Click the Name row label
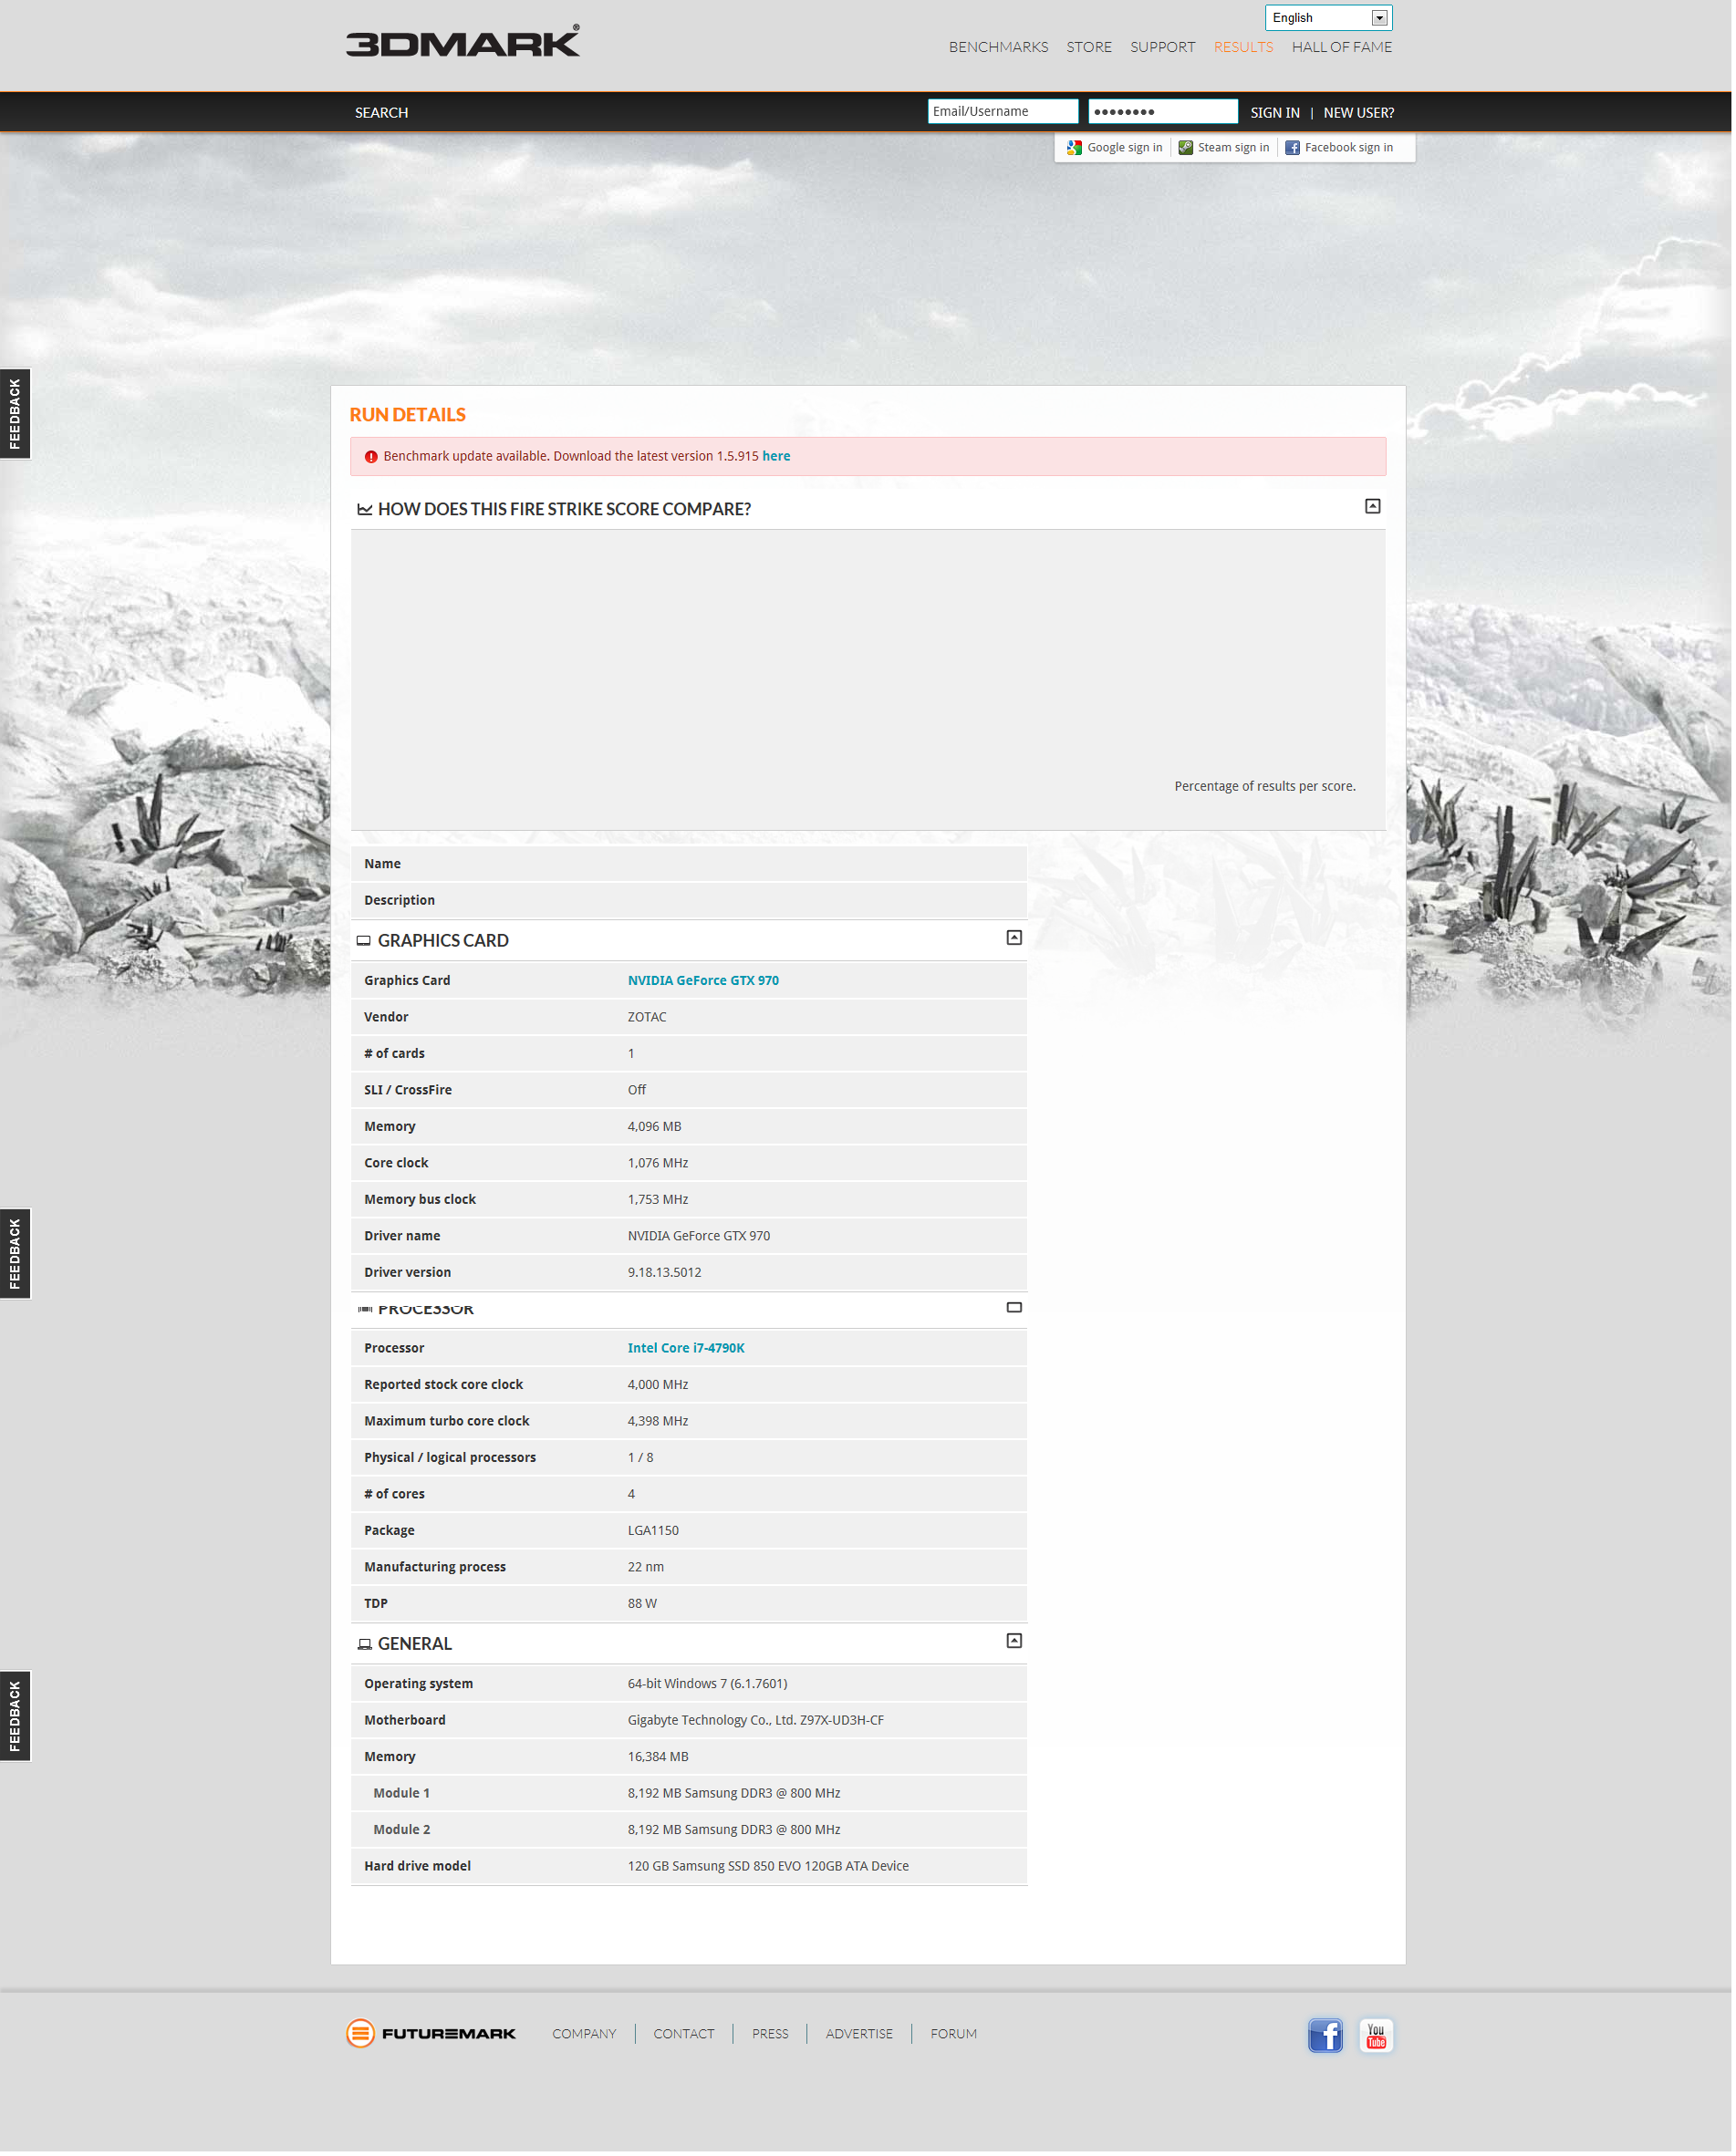Viewport: 1736px width, 2156px height. [x=382, y=864]
